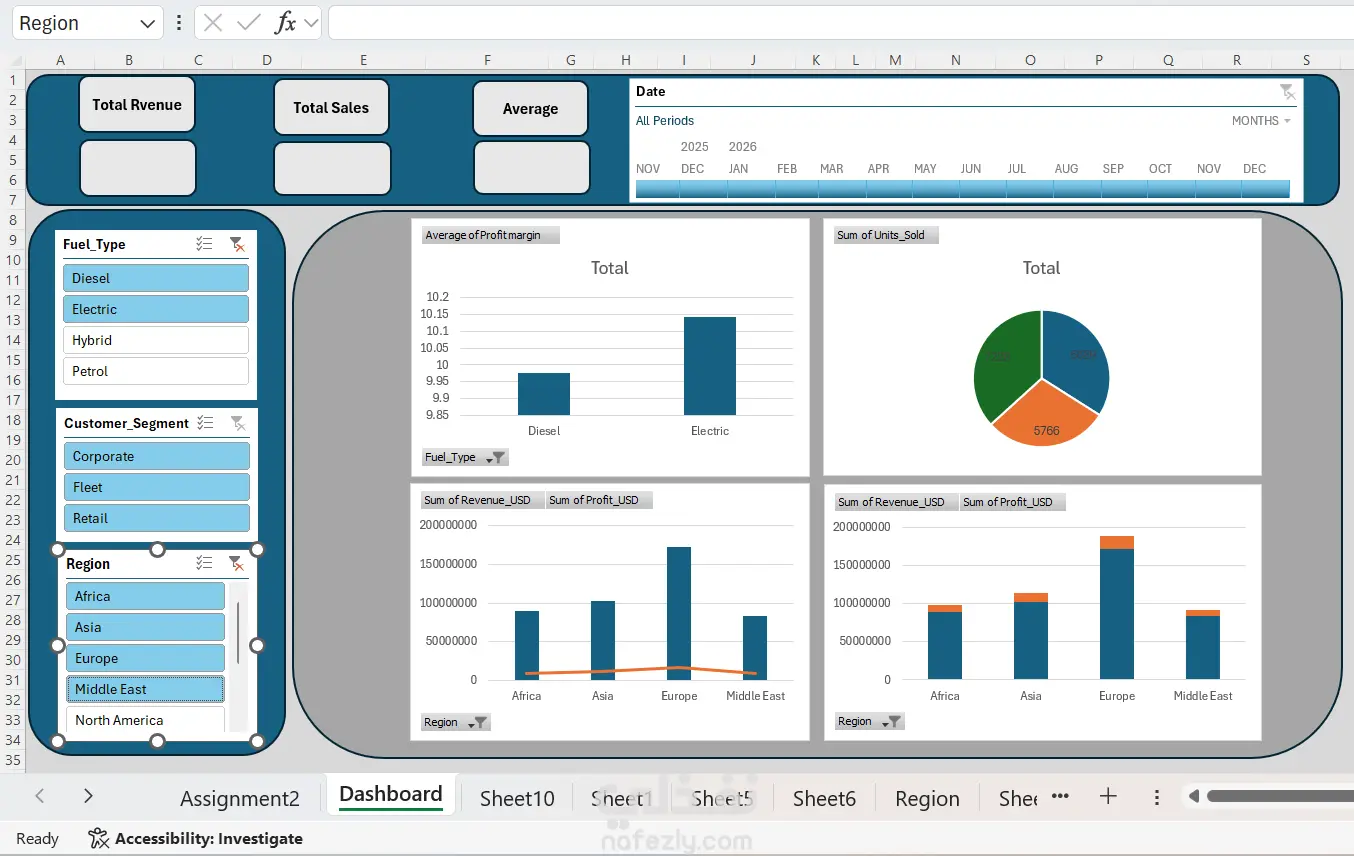Enable multi-select on the Region slicer
This screenshot has height=856, width=1354.
pos(204,563)
